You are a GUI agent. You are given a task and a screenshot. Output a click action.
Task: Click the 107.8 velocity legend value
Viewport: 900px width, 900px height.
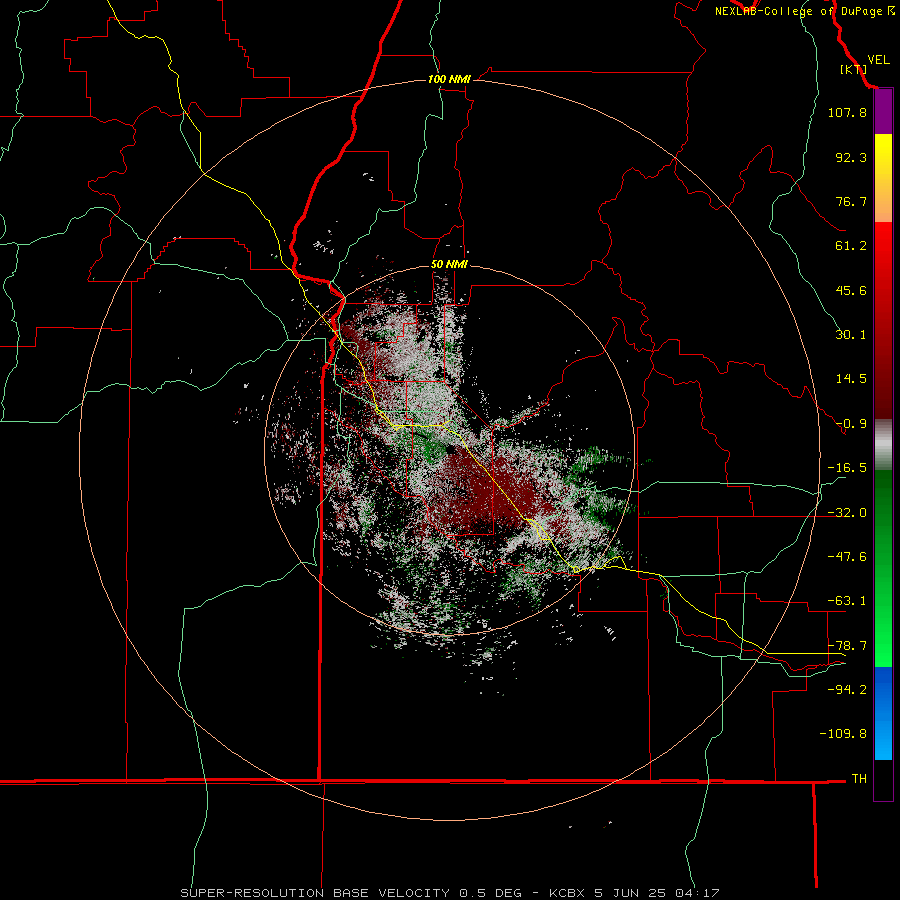(847, 112)
